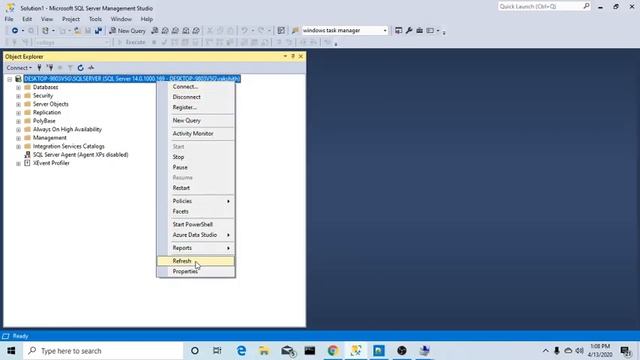Open Microsoft Edge from taskbar
The width and height of the screenshot is (640, 360).
pos(241,351)
